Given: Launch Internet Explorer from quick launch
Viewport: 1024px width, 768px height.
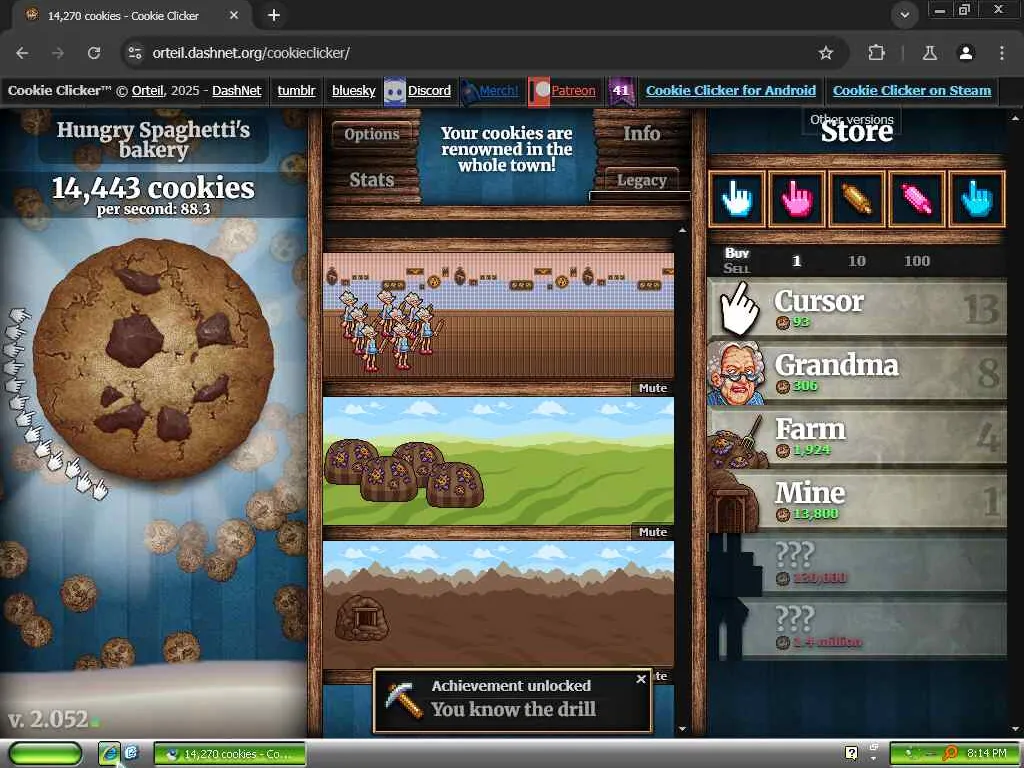Looking at the screenshot, I should click(110, 753).
